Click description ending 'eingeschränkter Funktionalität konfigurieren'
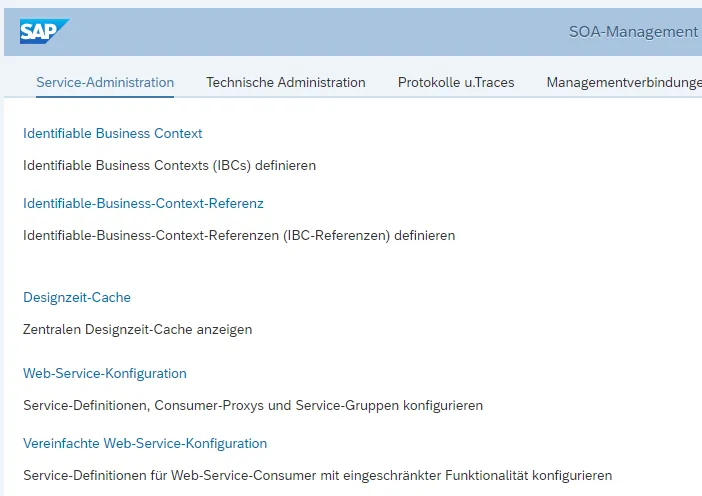The width and height of the screenshot is (702, 496). point(317,475)
